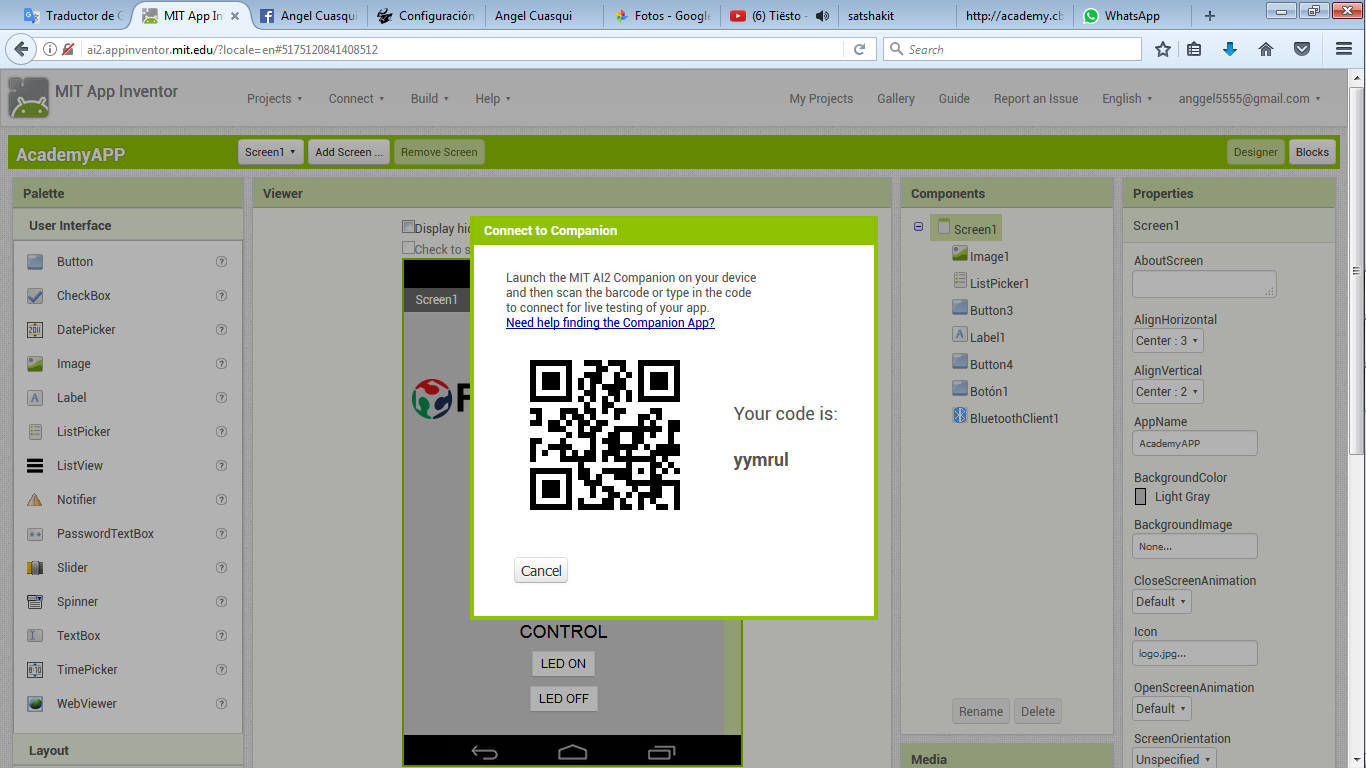This screenshot has height=768, width=1366.
Task: Open help for Button component
Action: [x=222, y=262]
